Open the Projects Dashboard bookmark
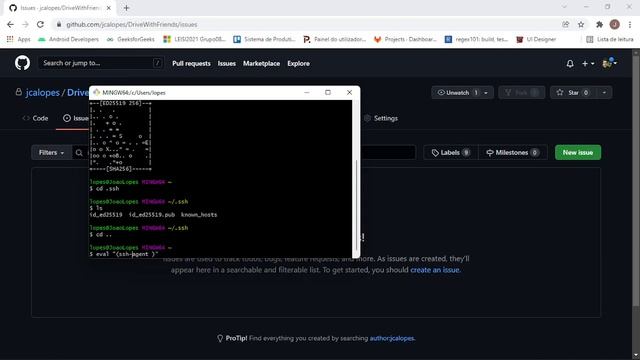 (405, 39)
